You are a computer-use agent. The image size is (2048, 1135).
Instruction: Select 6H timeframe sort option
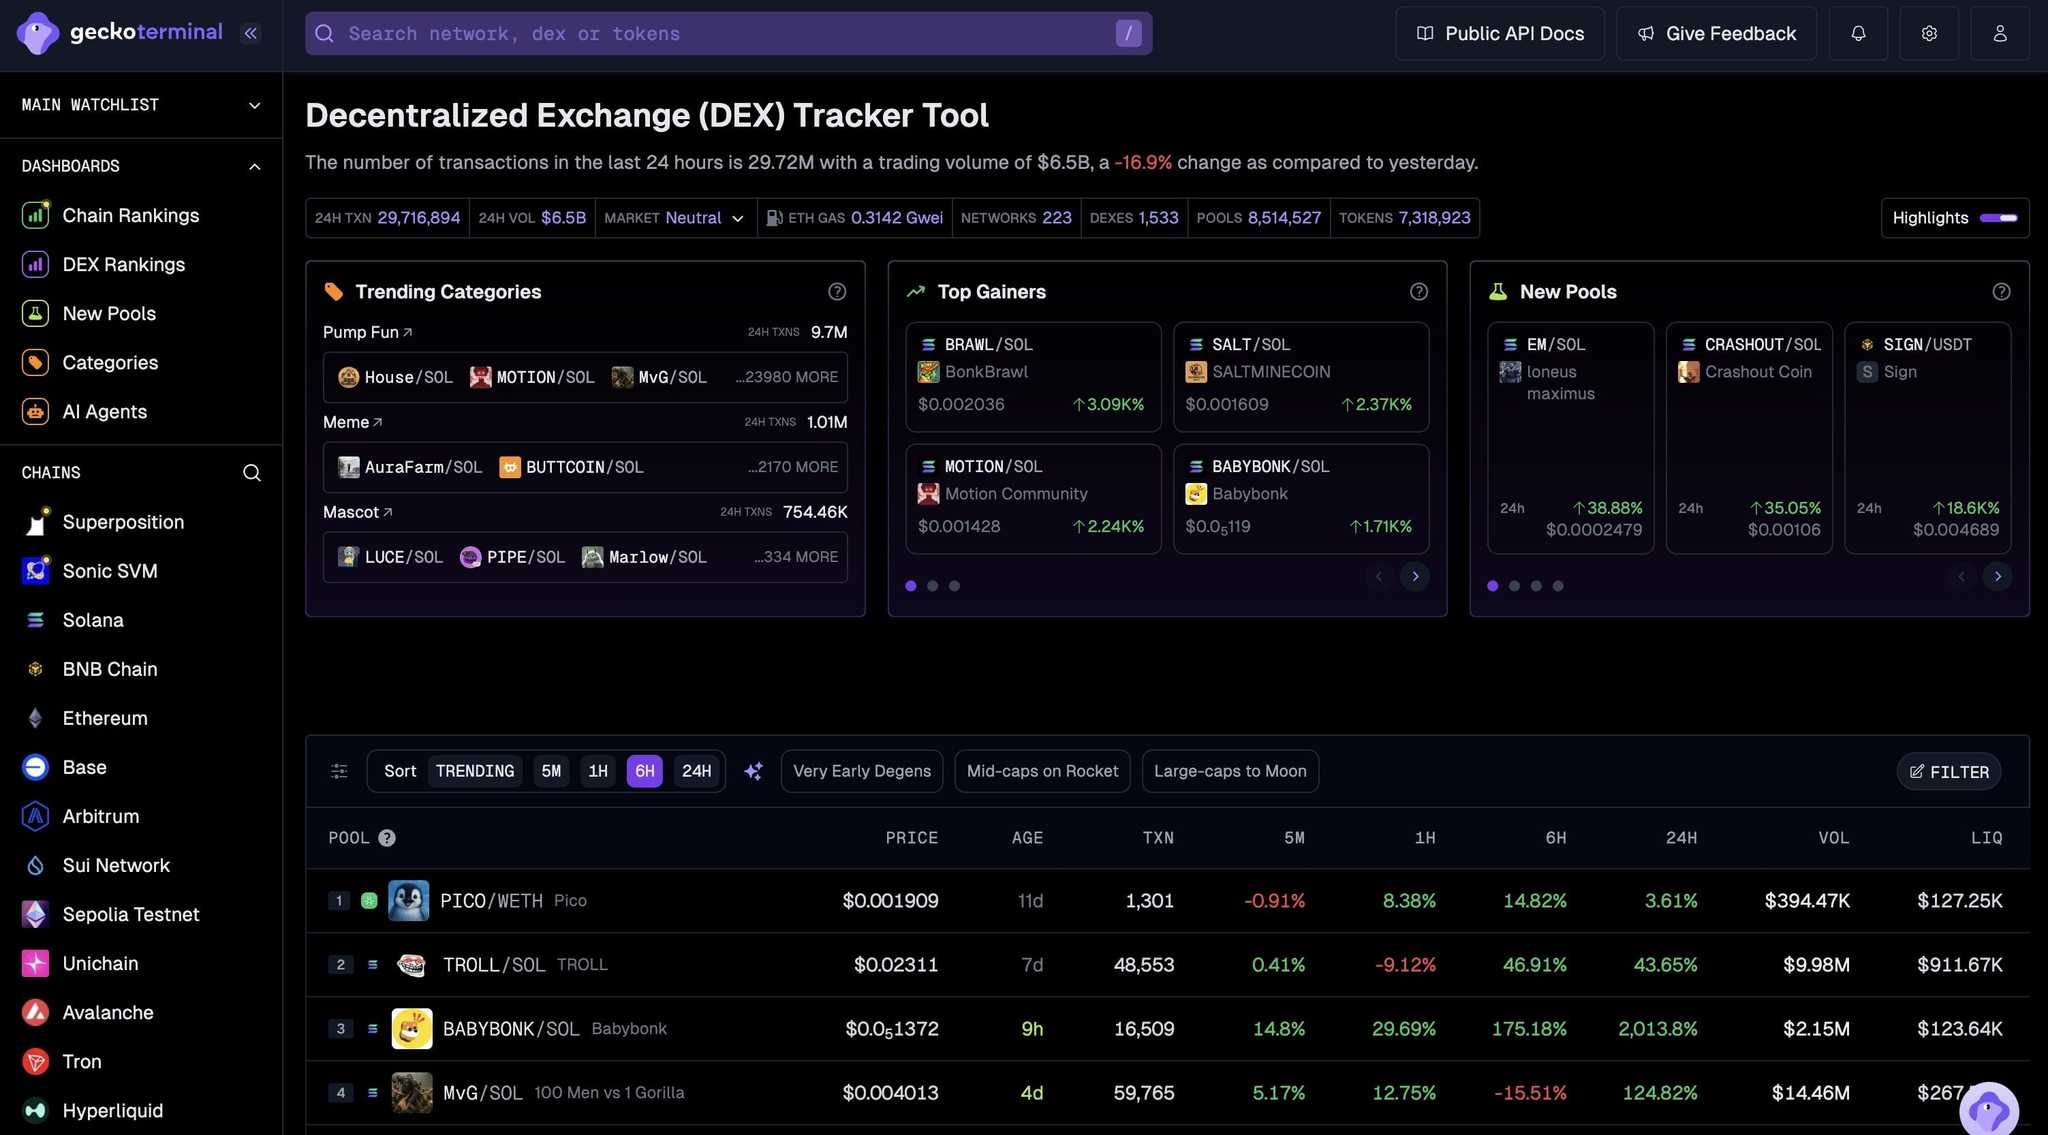click(x=645, y=771)
